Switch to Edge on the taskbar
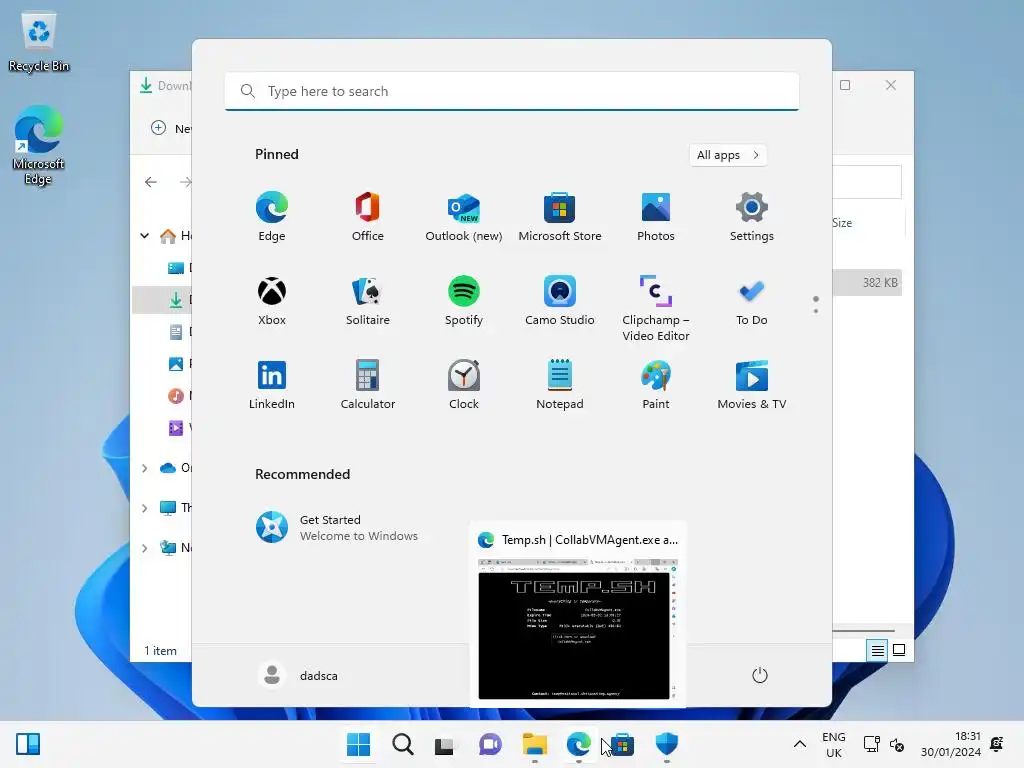This screenshot has width=1024, height=768. point(579,744)
